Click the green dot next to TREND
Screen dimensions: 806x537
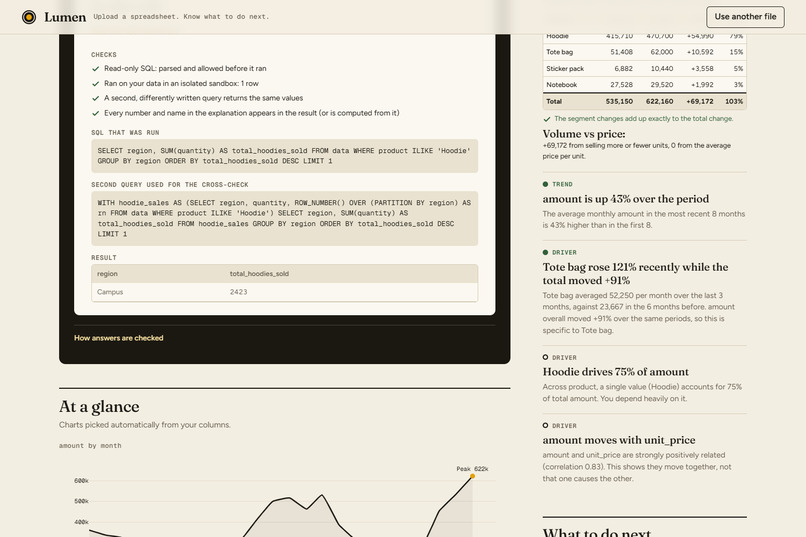click(x=545, y=184)
